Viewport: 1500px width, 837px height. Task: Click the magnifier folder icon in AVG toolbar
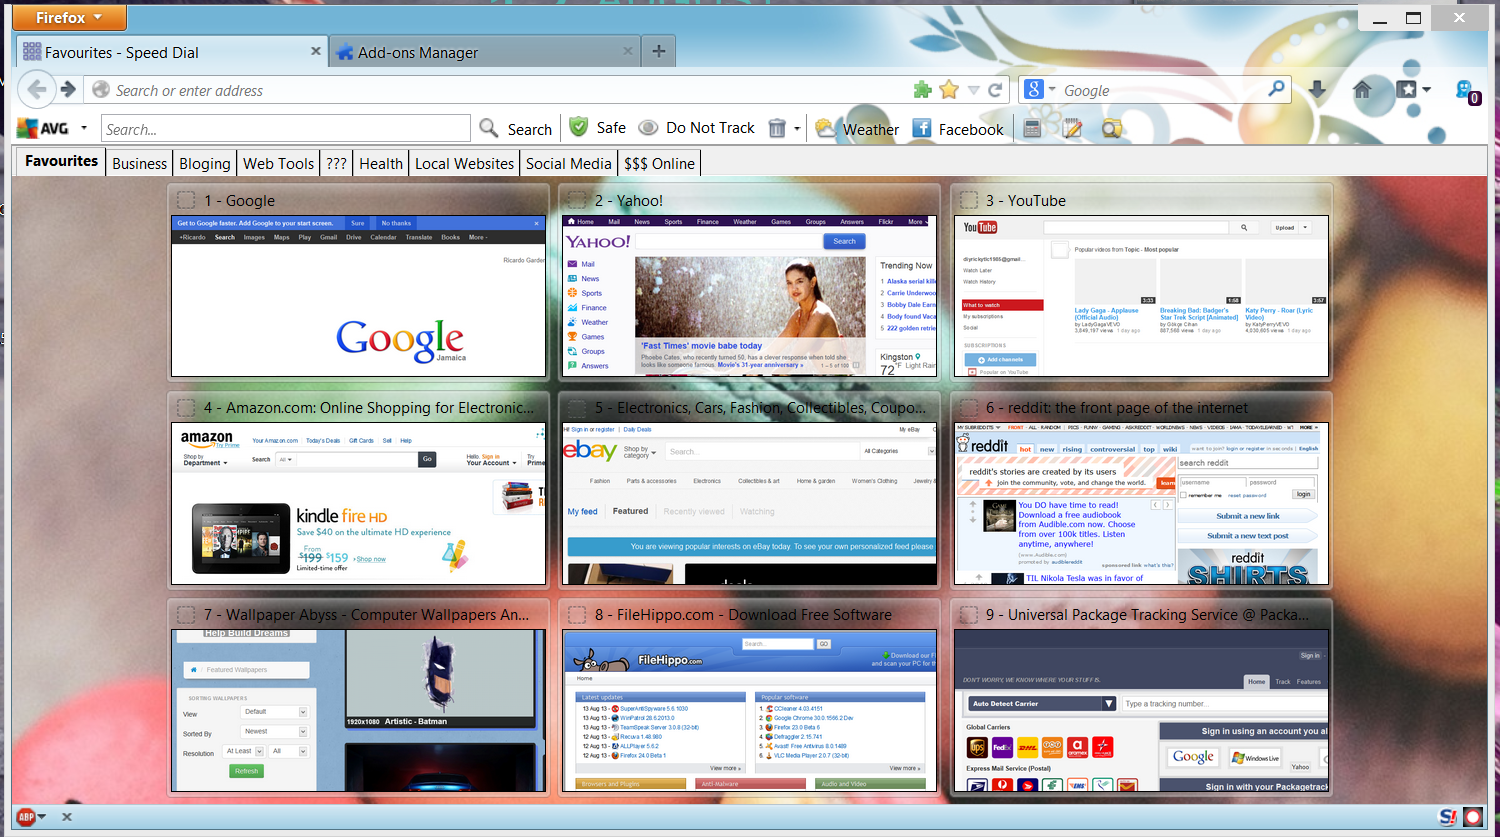tap(1112, 128)
